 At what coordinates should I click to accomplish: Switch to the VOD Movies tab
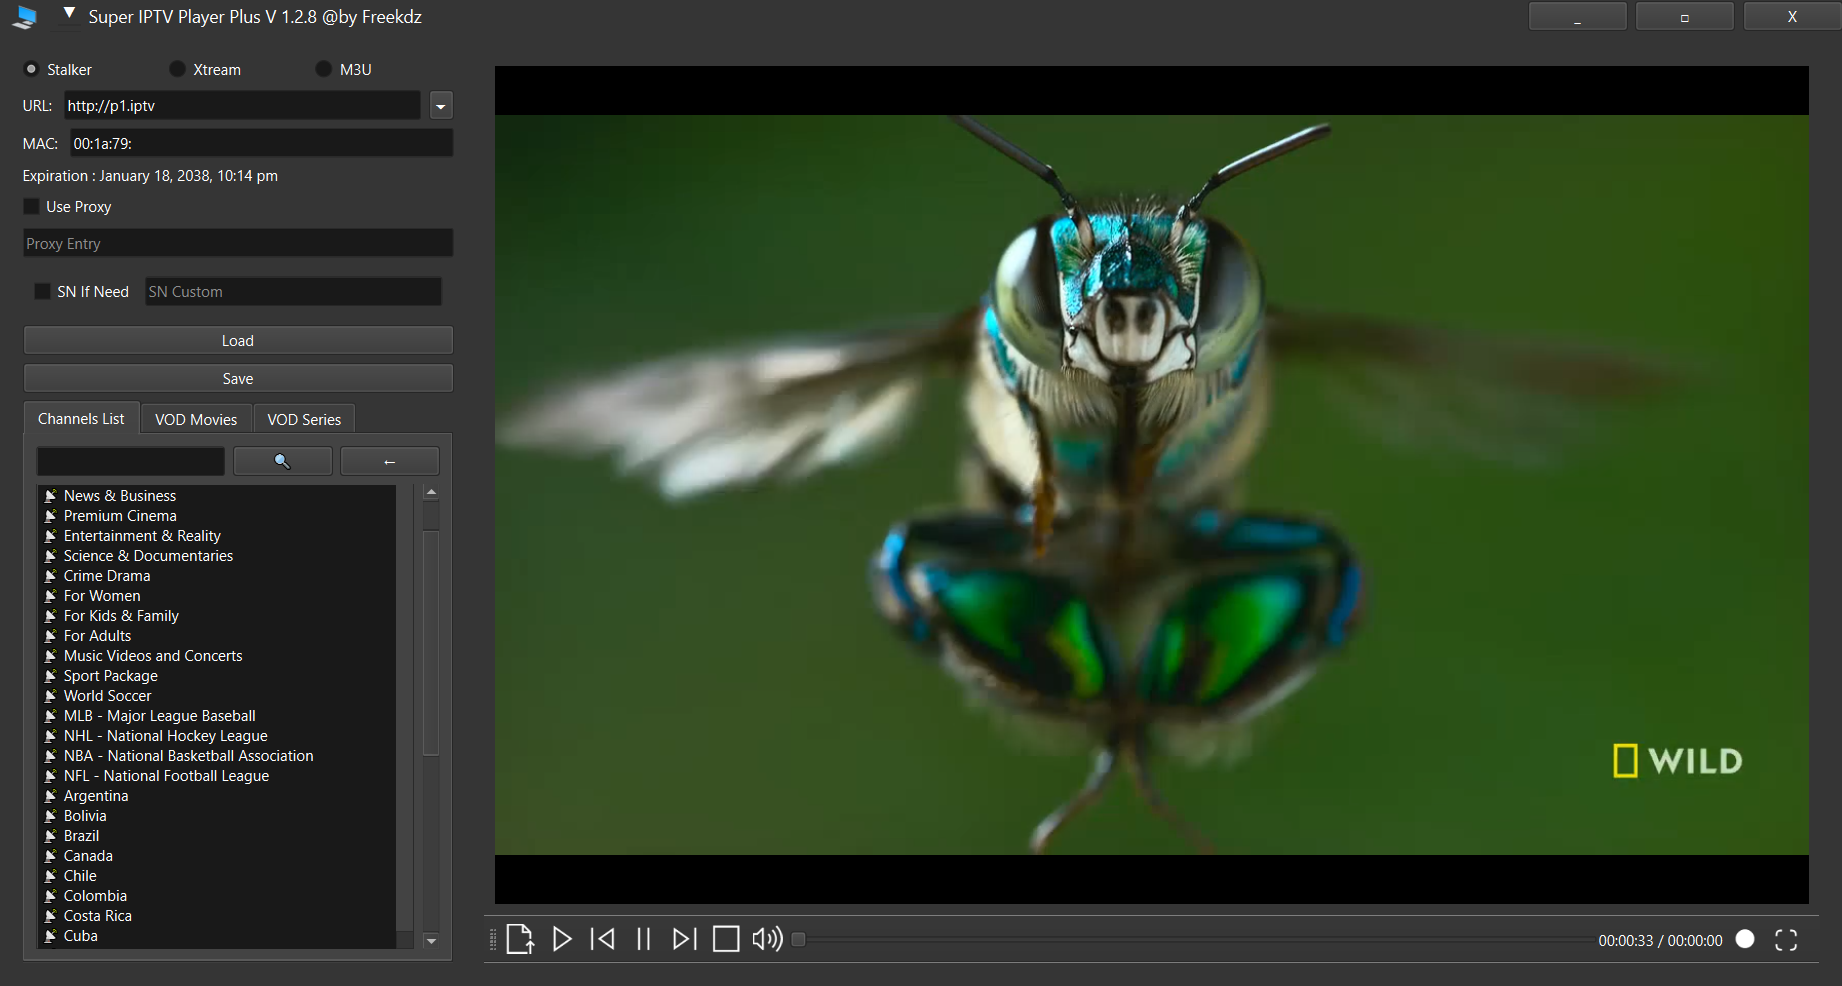tap(196, 419)
